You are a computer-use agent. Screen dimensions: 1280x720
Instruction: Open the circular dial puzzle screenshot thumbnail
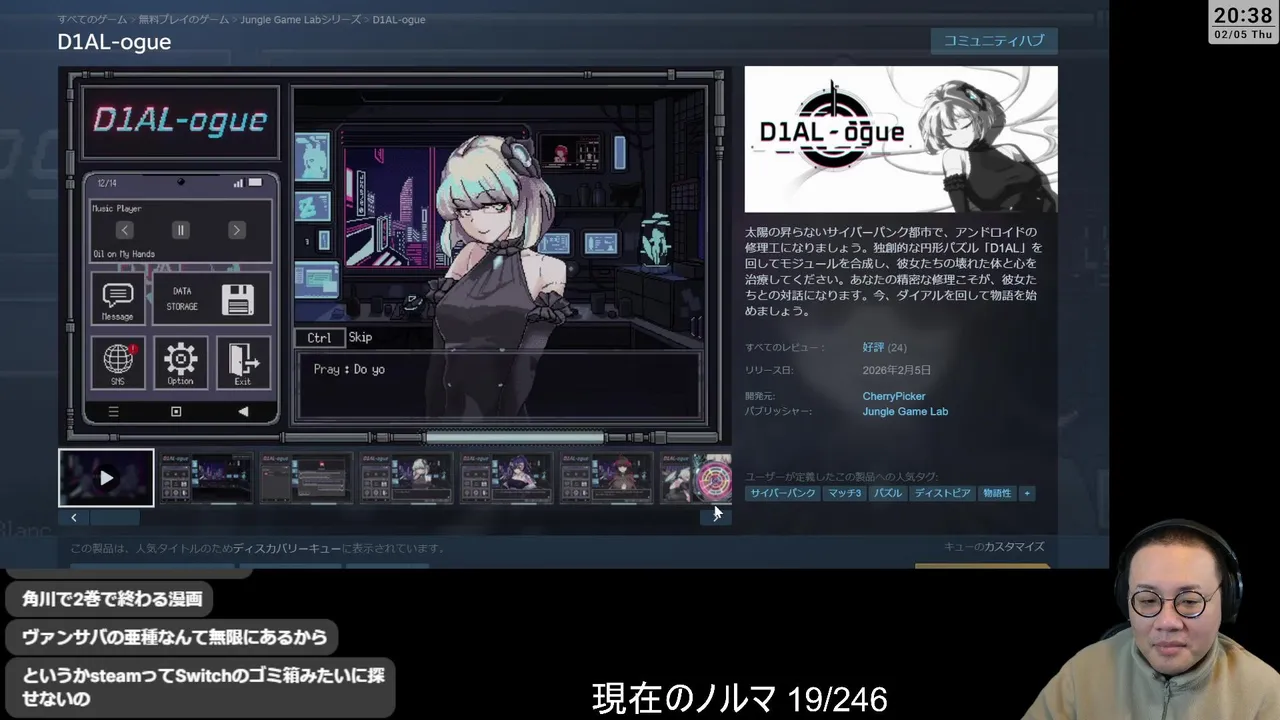tap(696, 478)
